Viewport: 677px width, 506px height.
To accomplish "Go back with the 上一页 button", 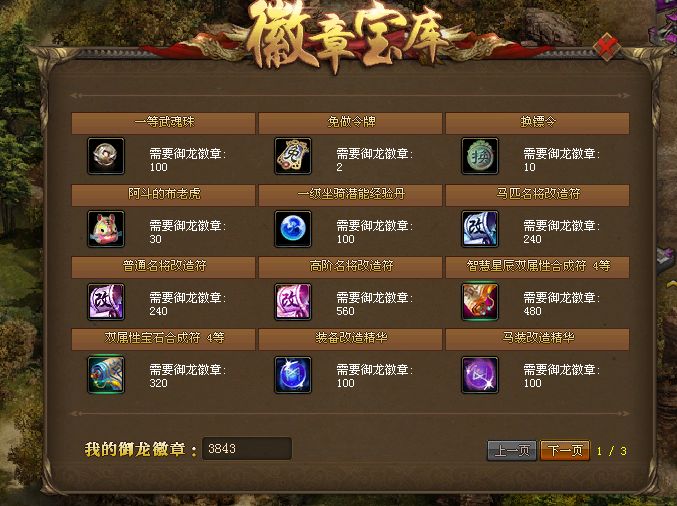I will [x=512, y=451].
